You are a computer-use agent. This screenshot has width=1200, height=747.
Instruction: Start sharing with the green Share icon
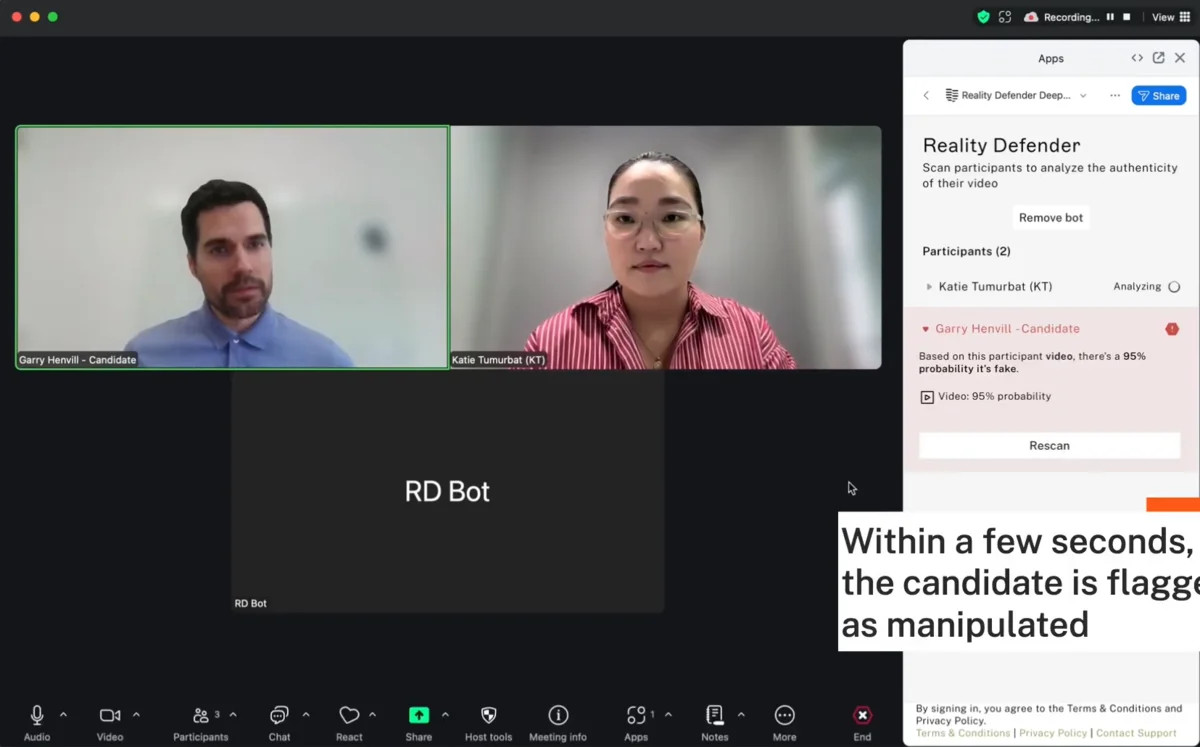pyautogui.click(x=420, y=713)
